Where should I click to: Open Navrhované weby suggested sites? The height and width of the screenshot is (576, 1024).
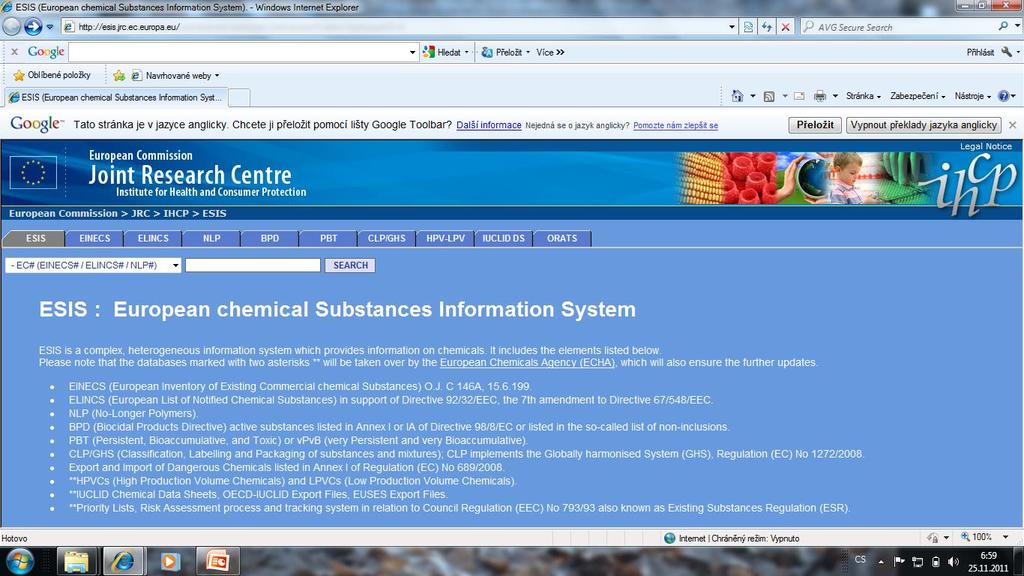pos(175,76)
